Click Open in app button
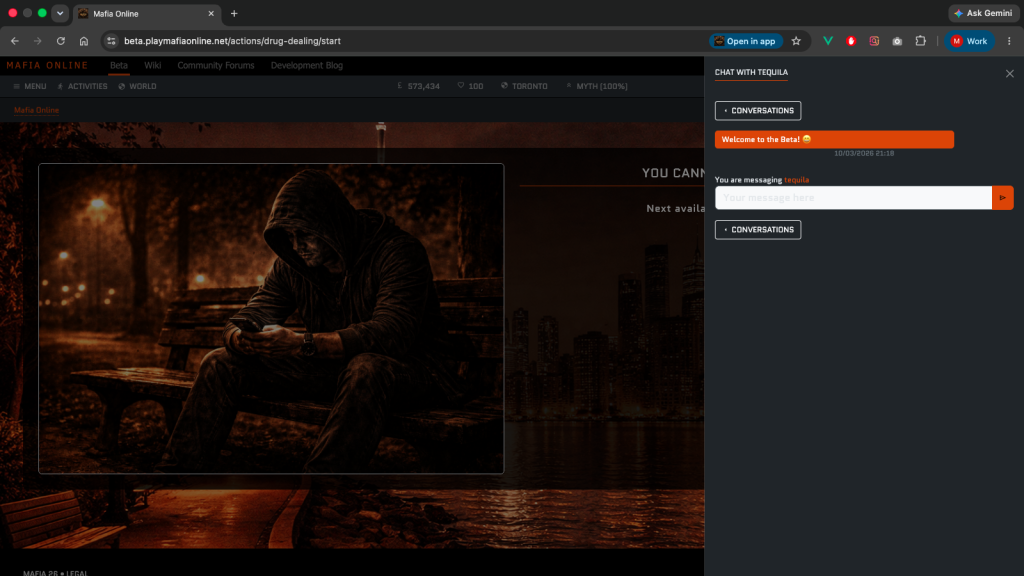The height and width of the screenshot is (576, 1024). [746, 40]
